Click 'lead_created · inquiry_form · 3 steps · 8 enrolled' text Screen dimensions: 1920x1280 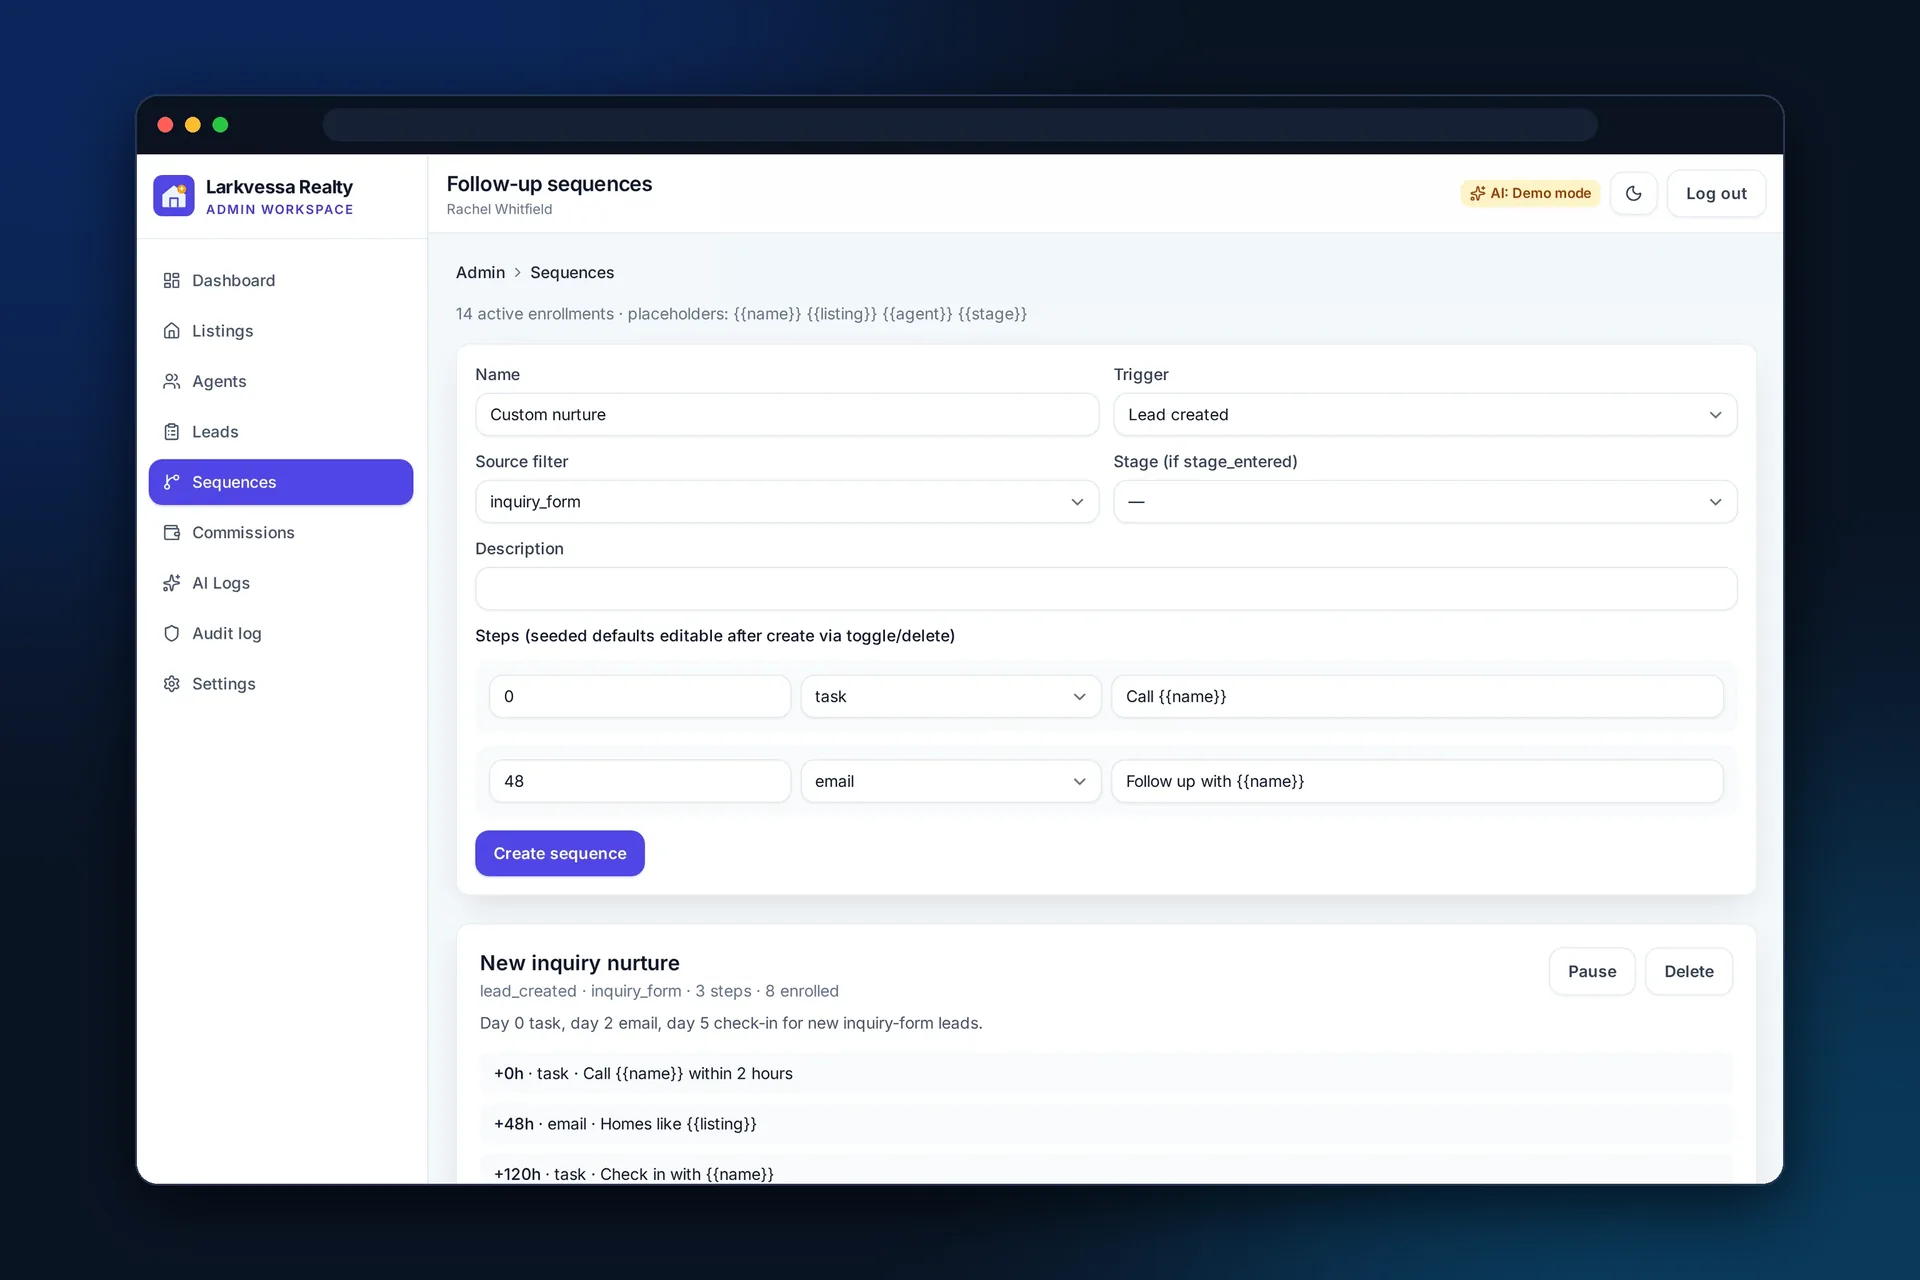pos(659,992)
